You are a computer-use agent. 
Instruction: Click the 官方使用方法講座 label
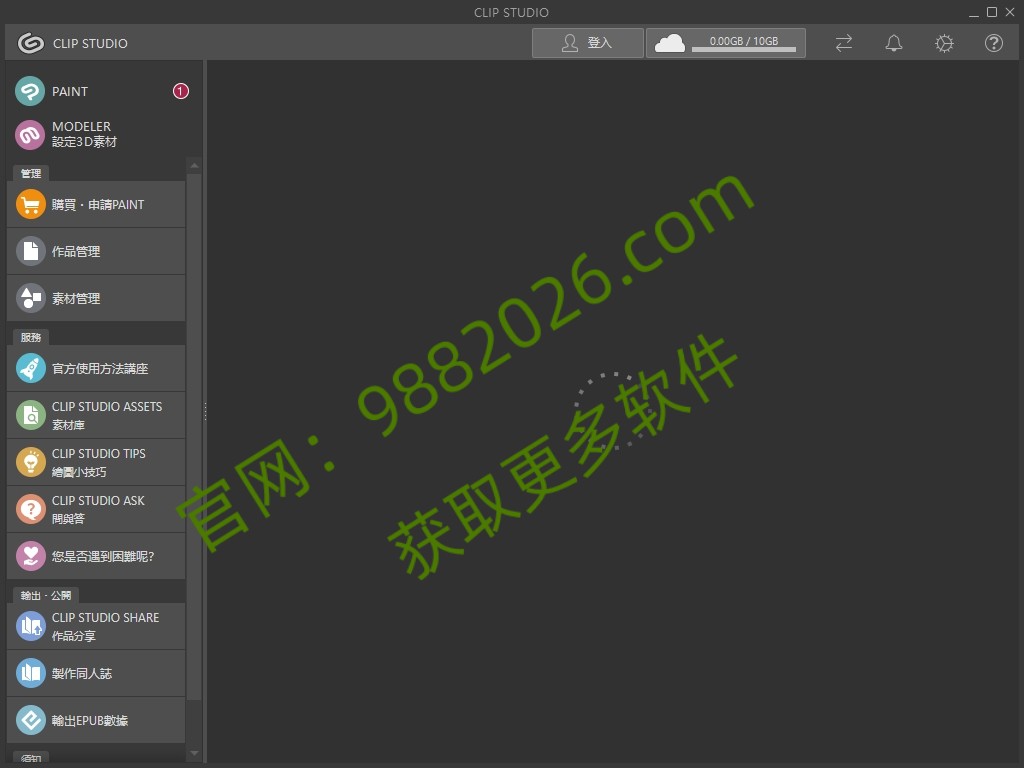coord(100,369)
